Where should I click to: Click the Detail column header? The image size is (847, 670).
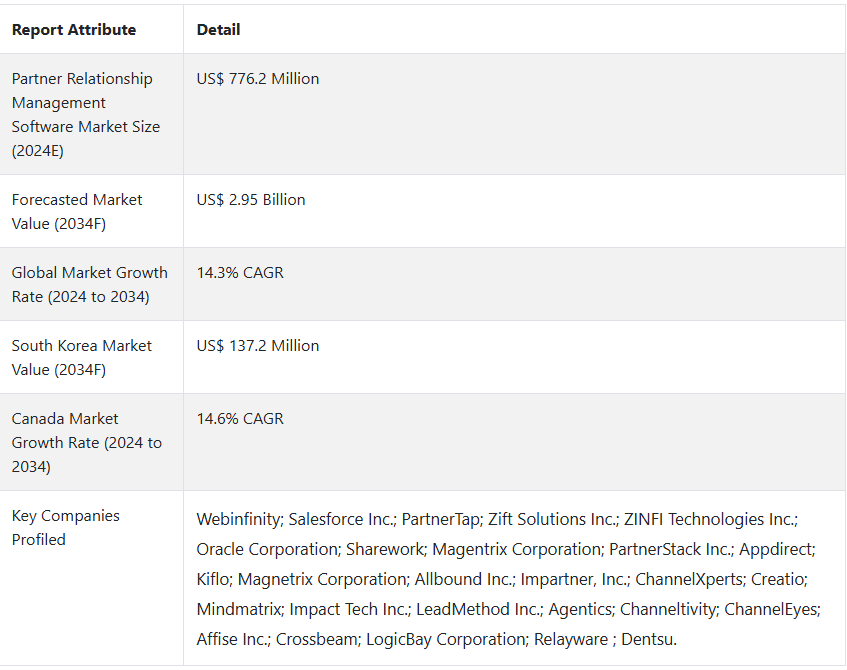[x=218, y=30]
